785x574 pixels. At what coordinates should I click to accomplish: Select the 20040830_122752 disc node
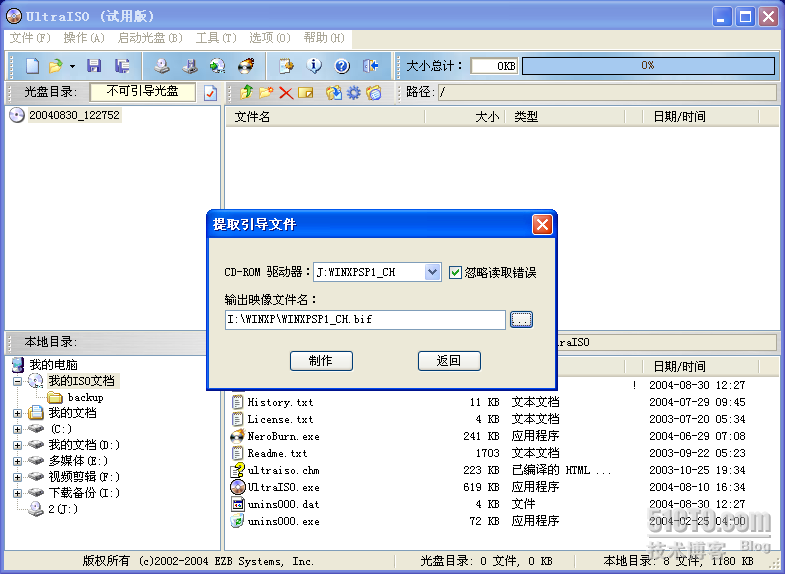[x=74, y=115]
